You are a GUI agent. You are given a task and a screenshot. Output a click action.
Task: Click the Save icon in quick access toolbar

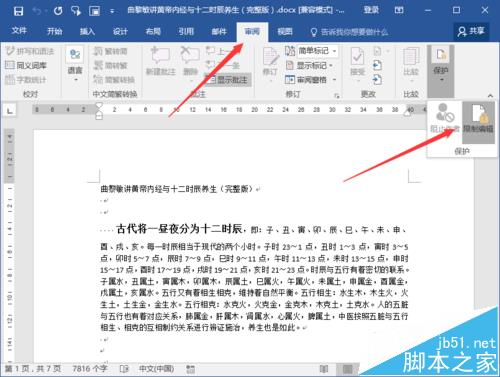pyautogui.click(x=18, y=11)
